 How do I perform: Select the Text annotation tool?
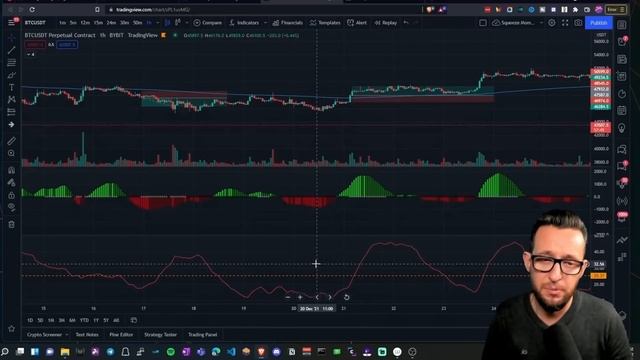pos(11,87)
